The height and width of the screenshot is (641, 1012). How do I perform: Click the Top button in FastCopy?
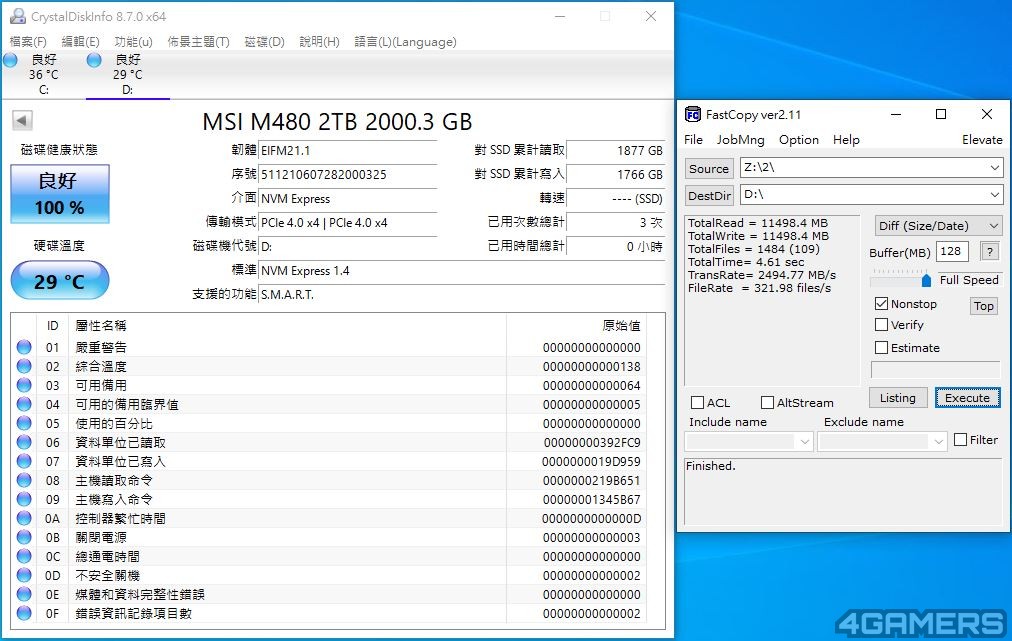click(x=984, y=306)
